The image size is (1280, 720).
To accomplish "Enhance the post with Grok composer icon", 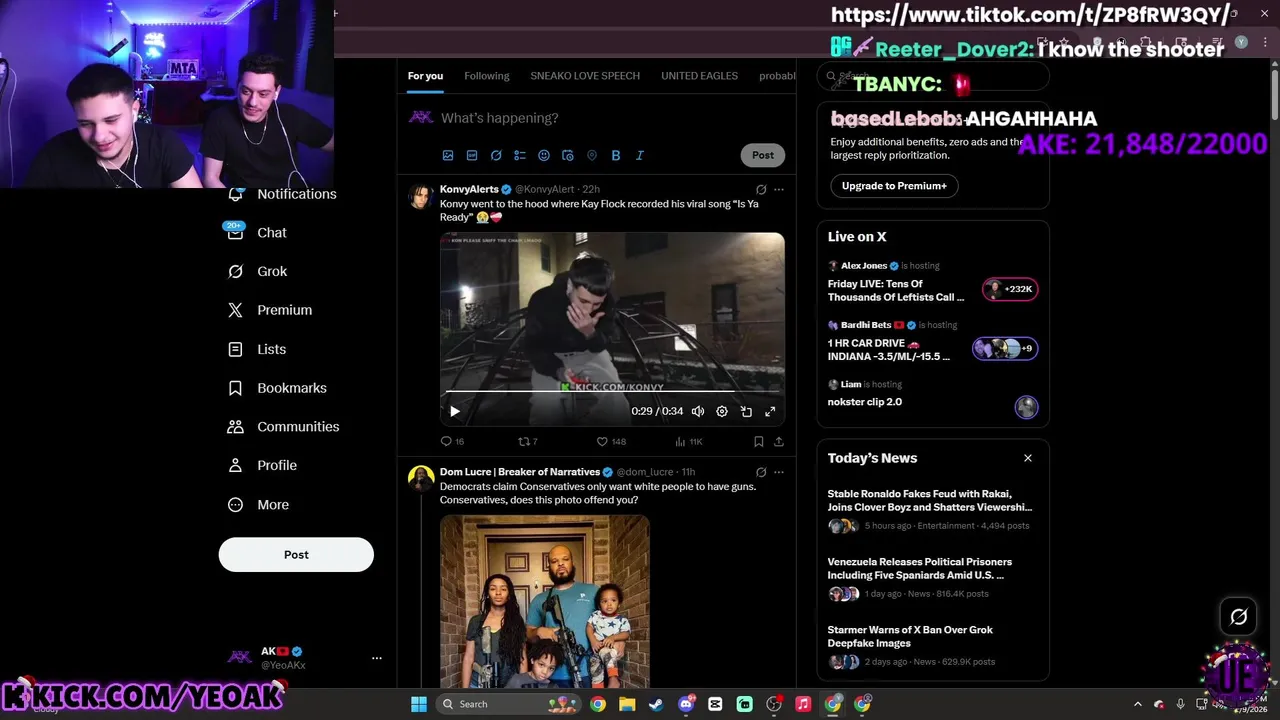I will [496, 155].
